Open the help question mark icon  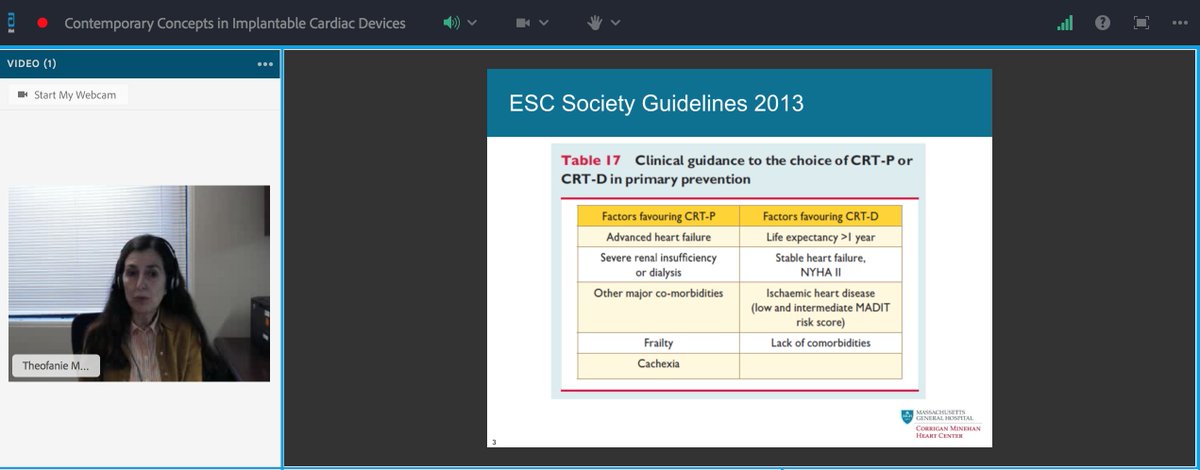tap(1103, 22)
